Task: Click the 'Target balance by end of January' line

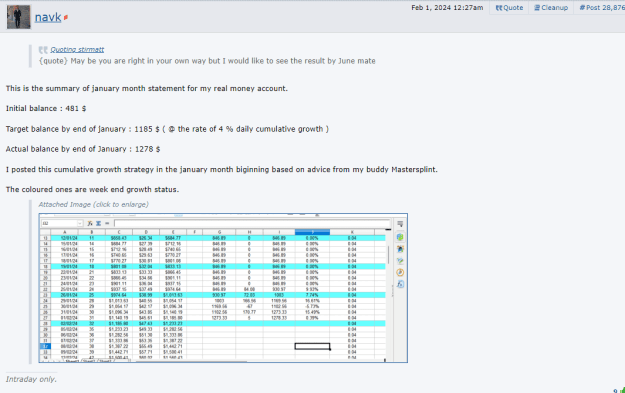Action: click(x=167, y=129)
